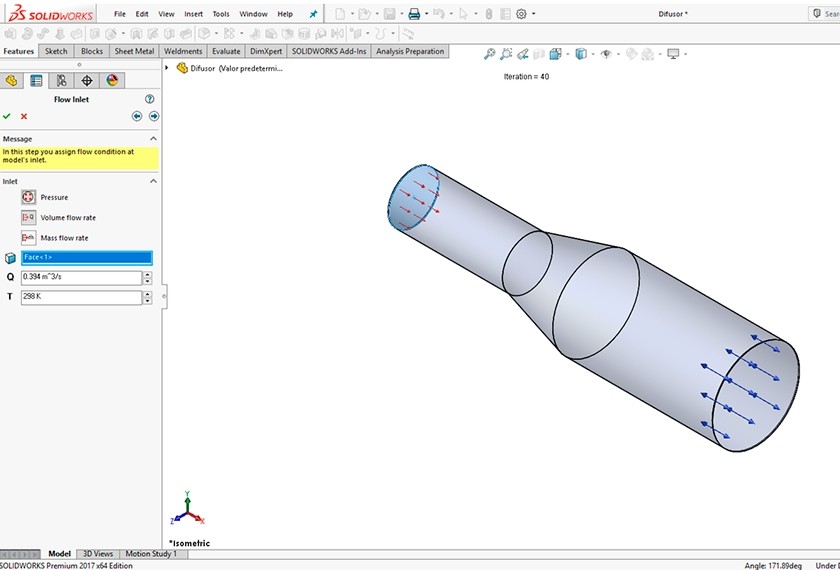Expand the Difusor feature tree node
This screenshot has height=570, width=840.
[168, 68]
